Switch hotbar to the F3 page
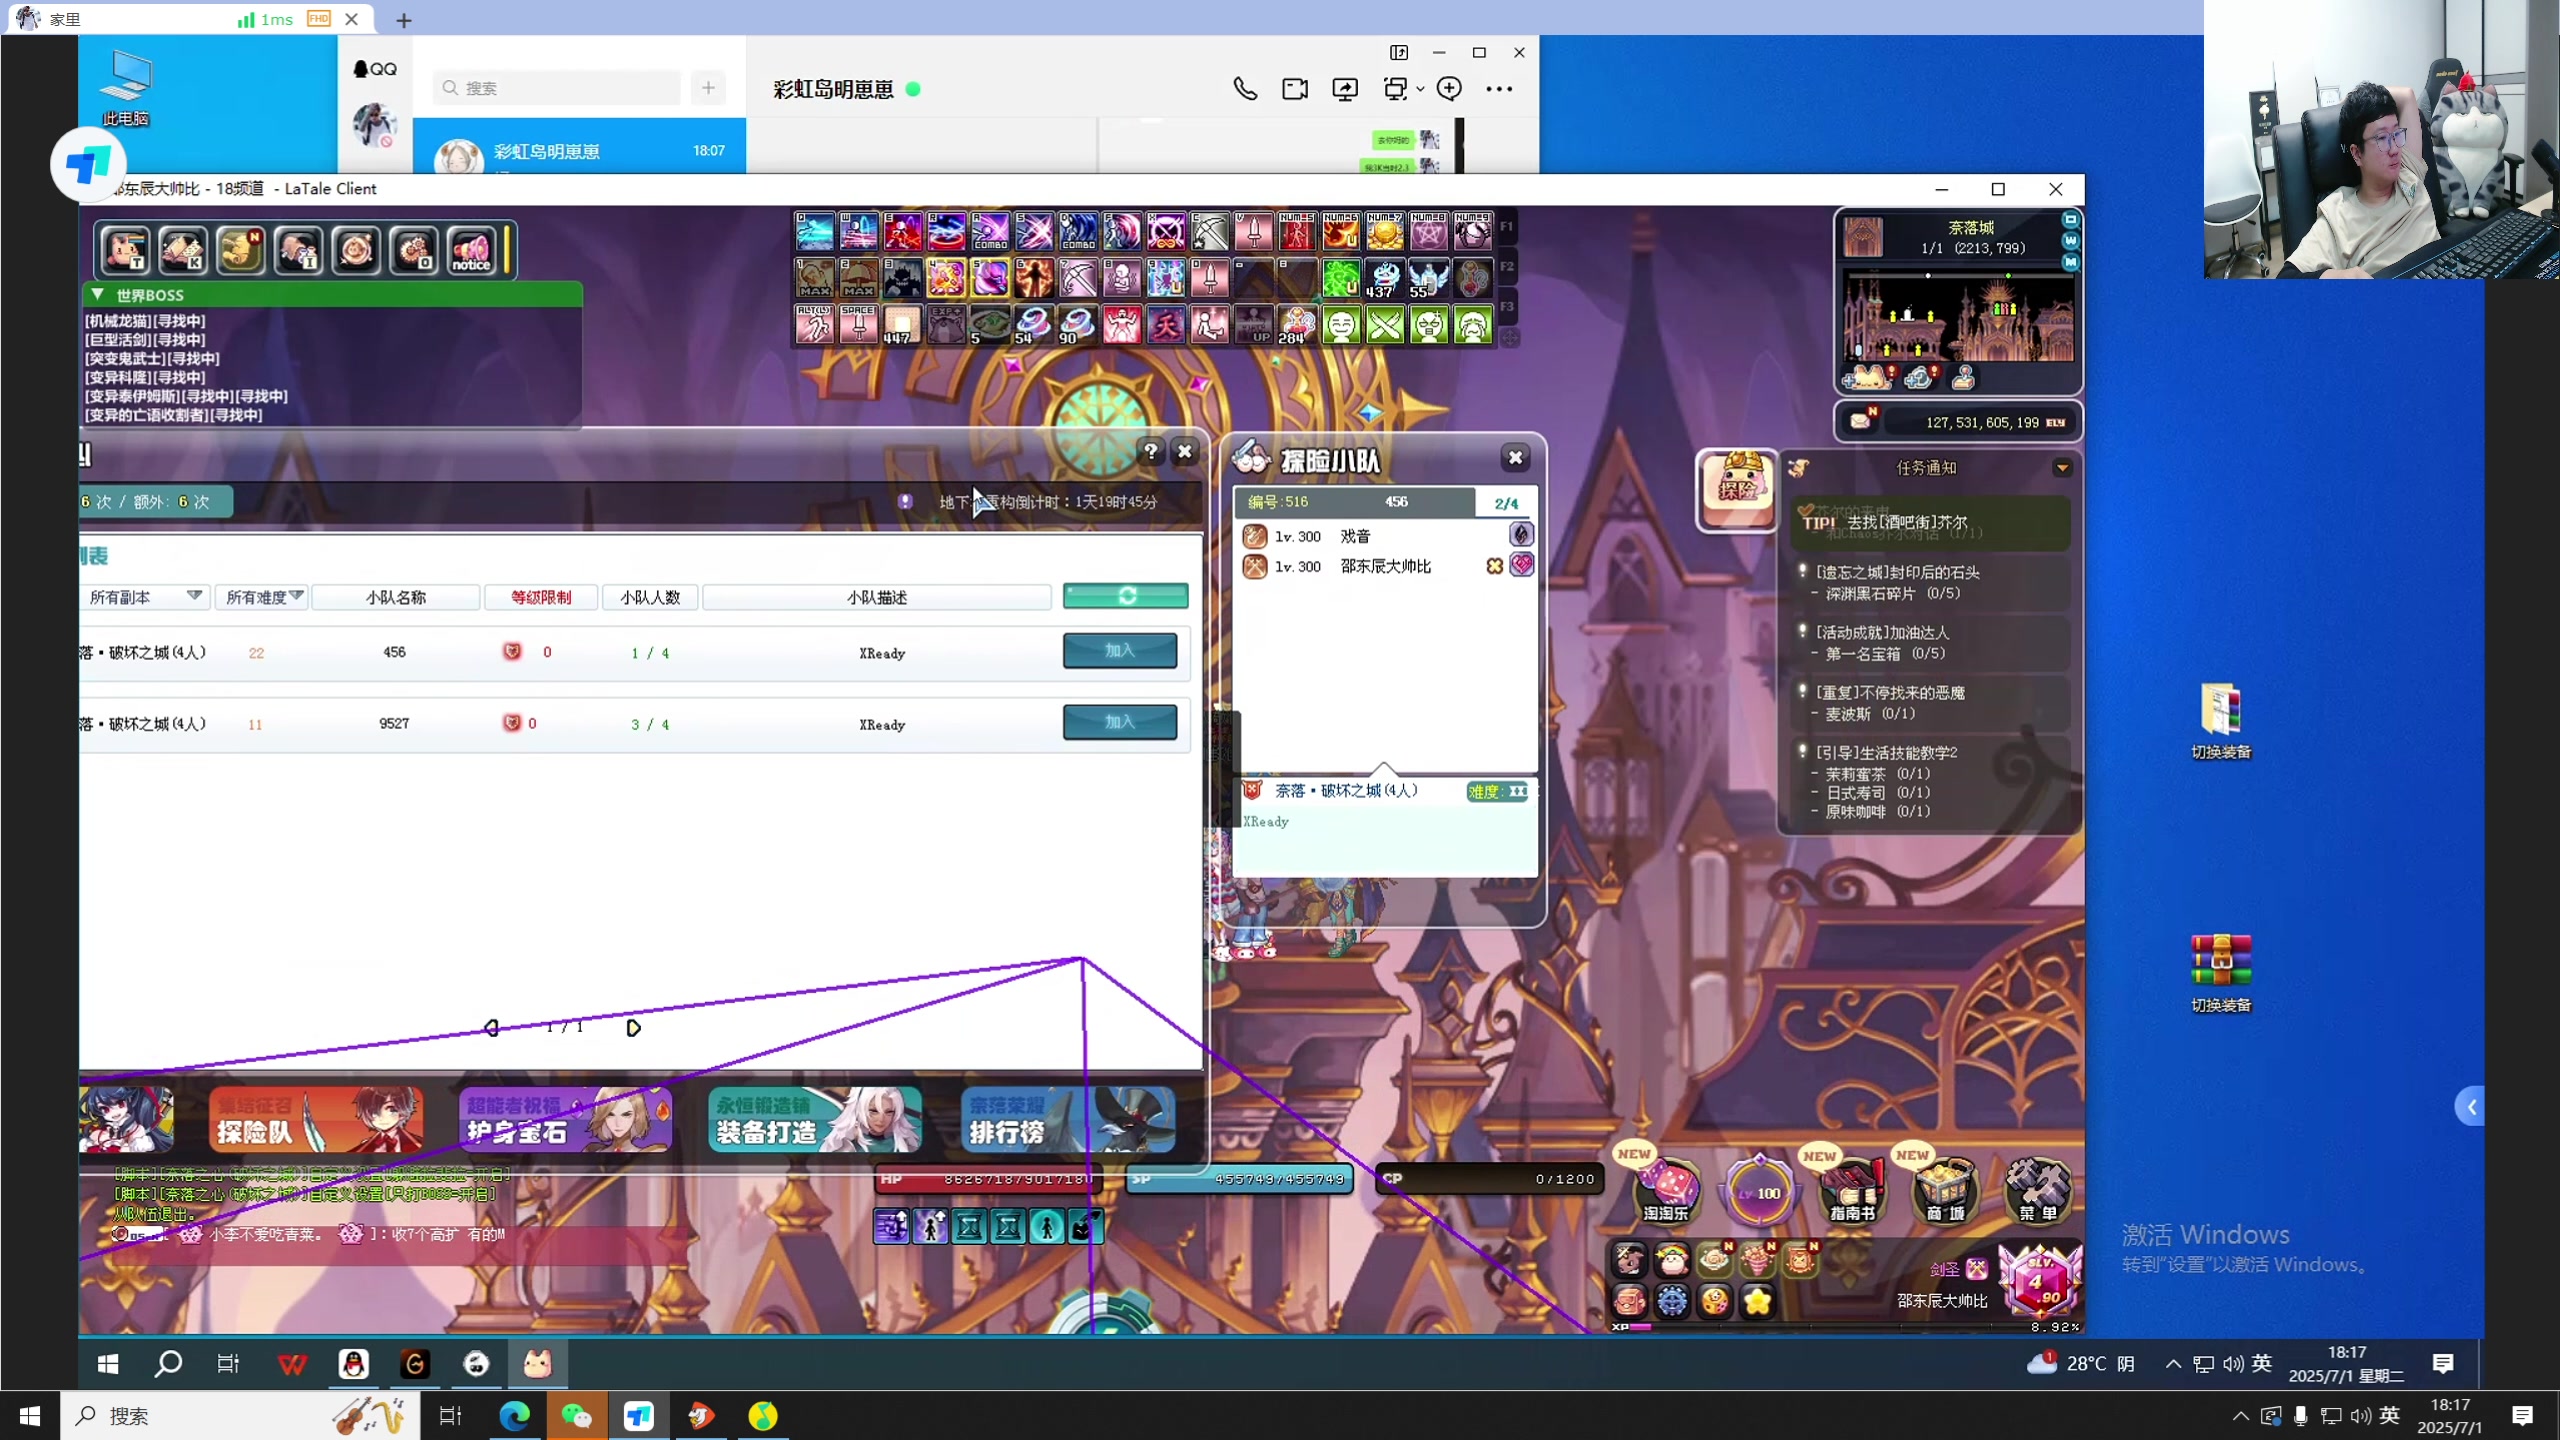 (x=1507, y=306)
